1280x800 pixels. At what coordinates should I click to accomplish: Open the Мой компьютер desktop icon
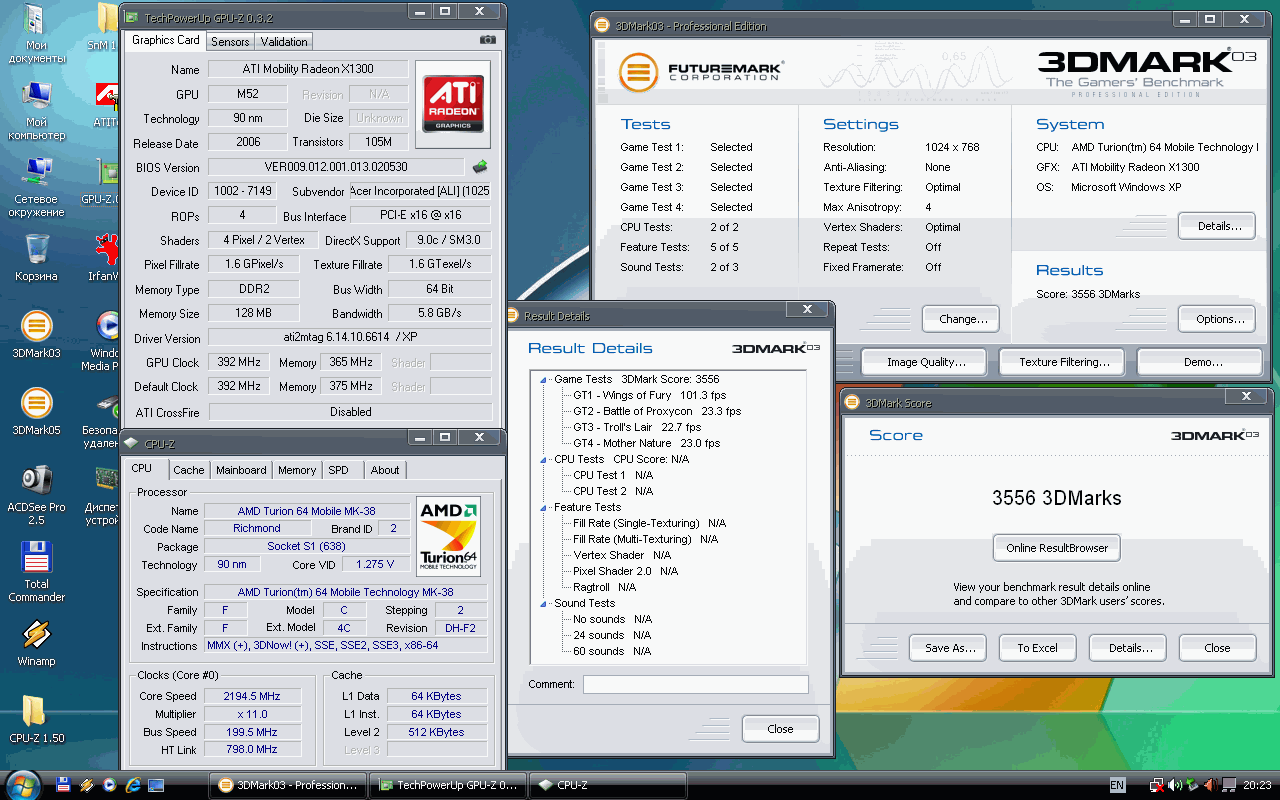(x=37, y=110)
